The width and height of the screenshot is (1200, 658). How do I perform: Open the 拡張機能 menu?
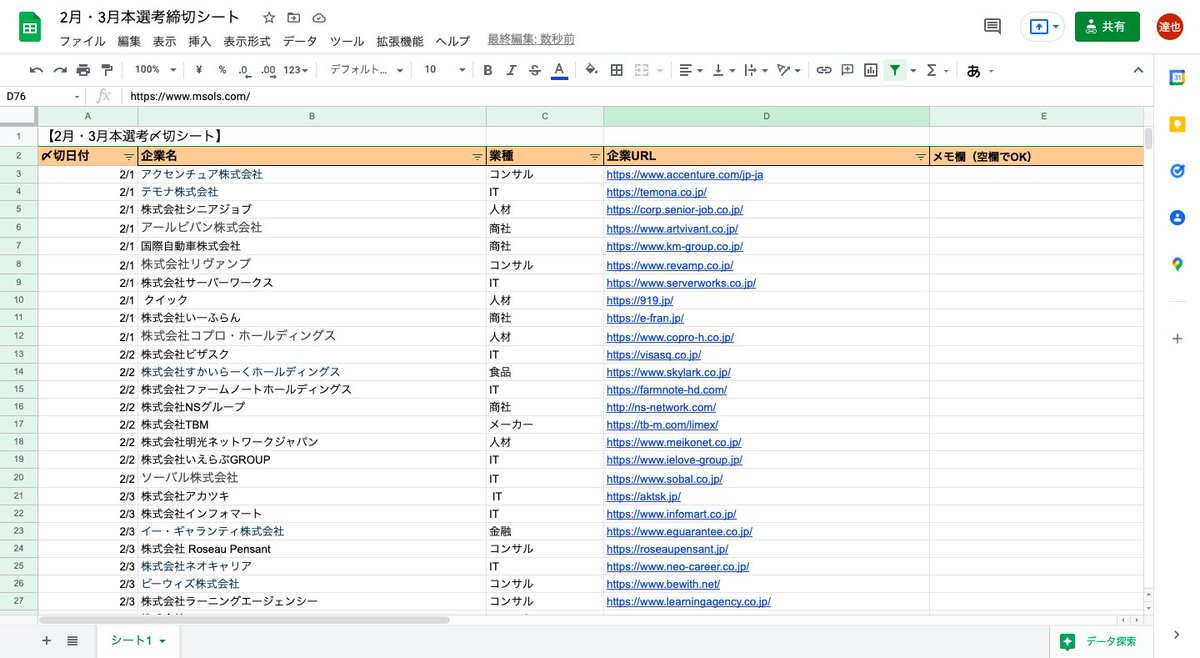[399, 41]
